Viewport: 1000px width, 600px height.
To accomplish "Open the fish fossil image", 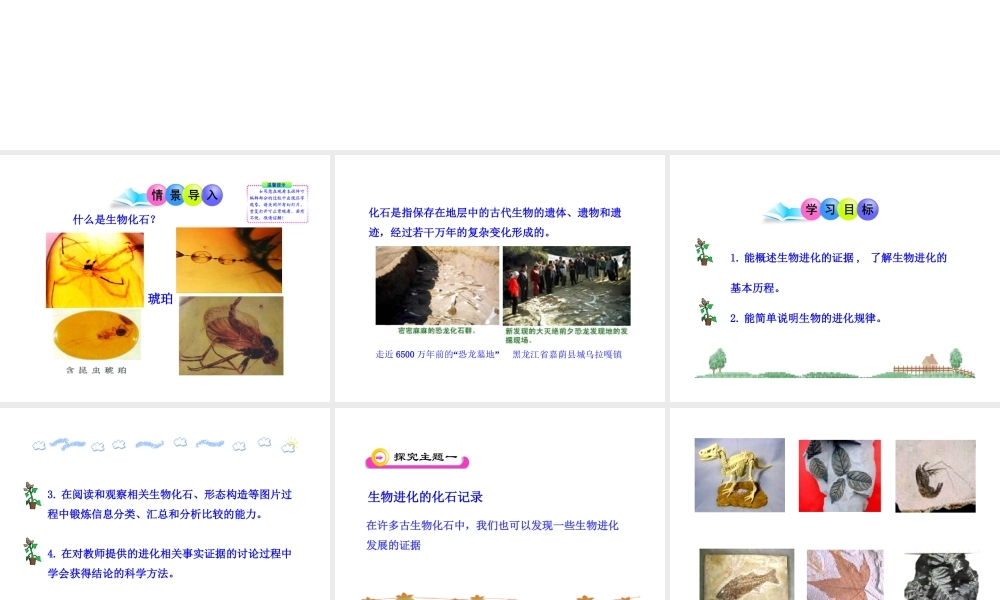I will (747, 574).
